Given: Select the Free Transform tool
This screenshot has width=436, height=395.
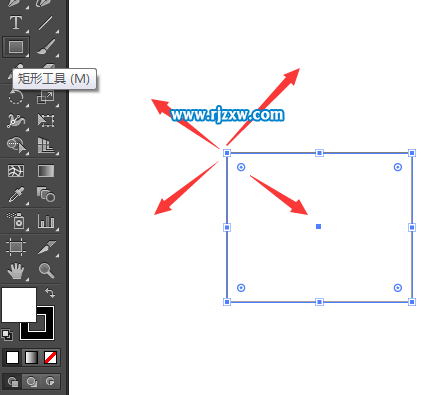Looking at the screenshot, I should click(x=46, y=121).
